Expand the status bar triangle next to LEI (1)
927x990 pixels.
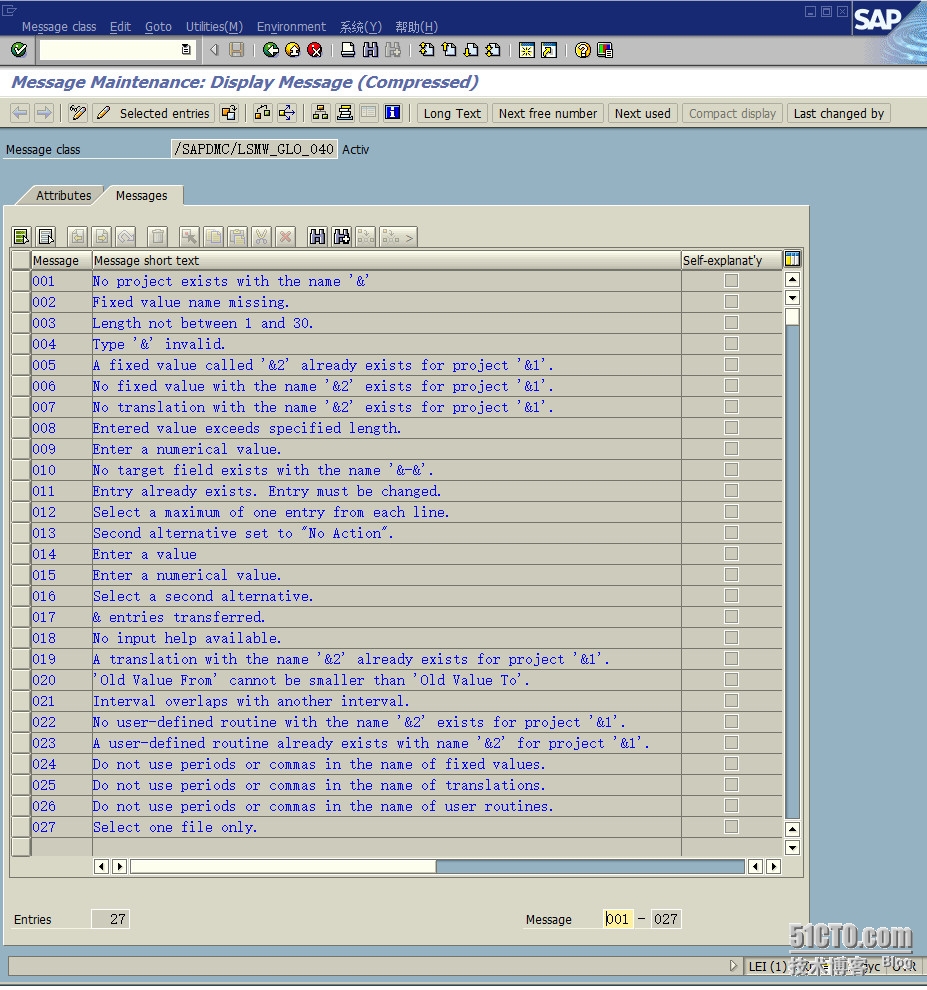733,965
